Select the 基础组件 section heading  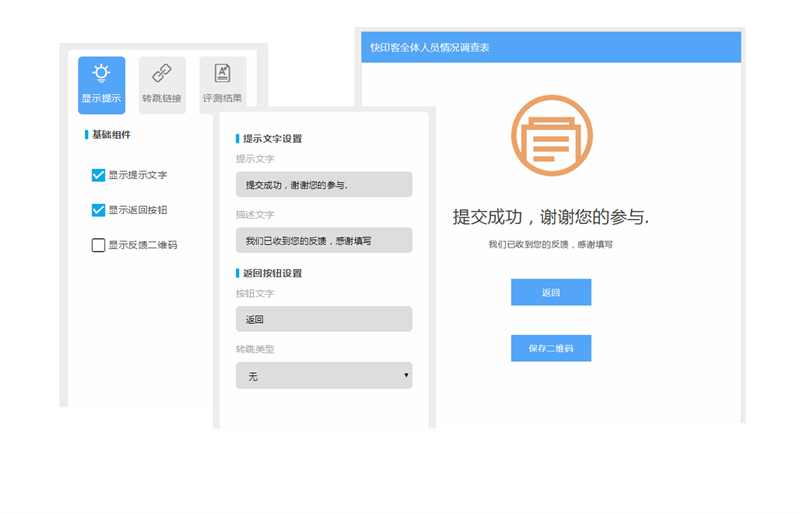(x=111, y=134)
